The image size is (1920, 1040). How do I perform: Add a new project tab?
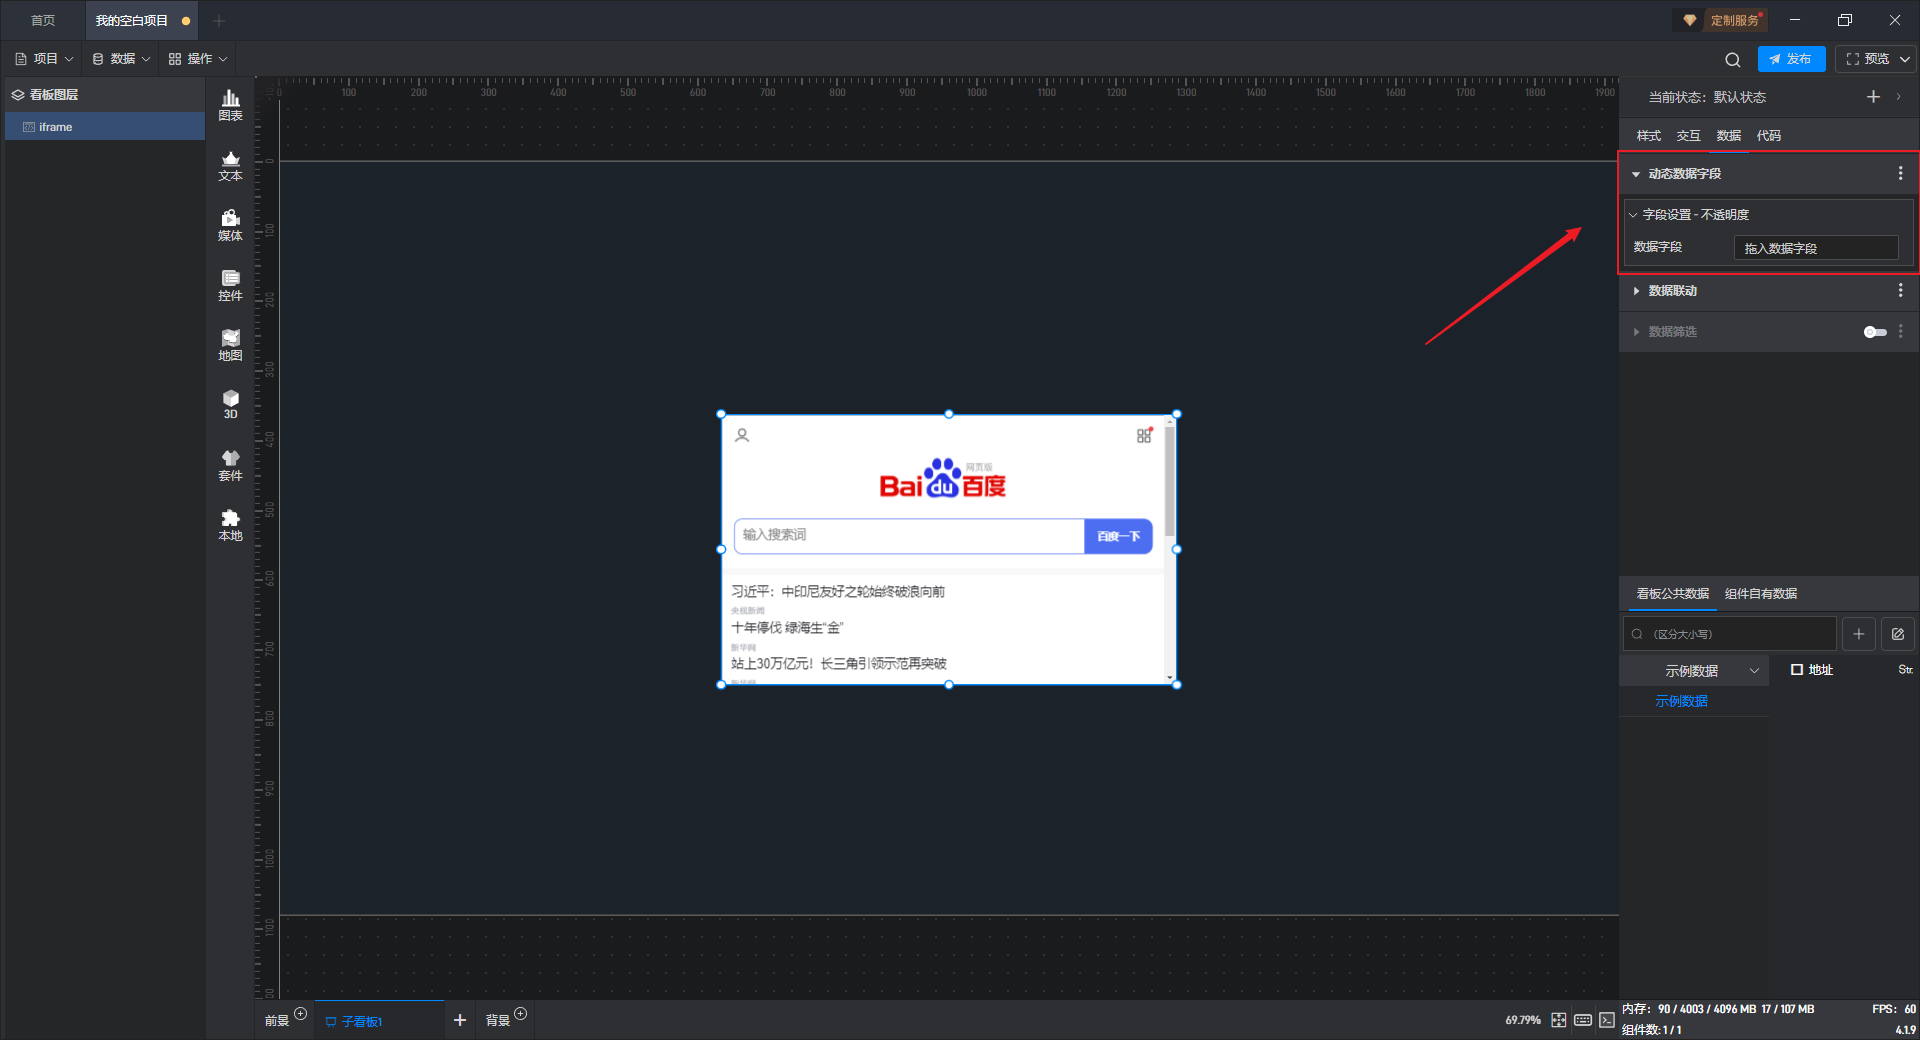[219, 21]
